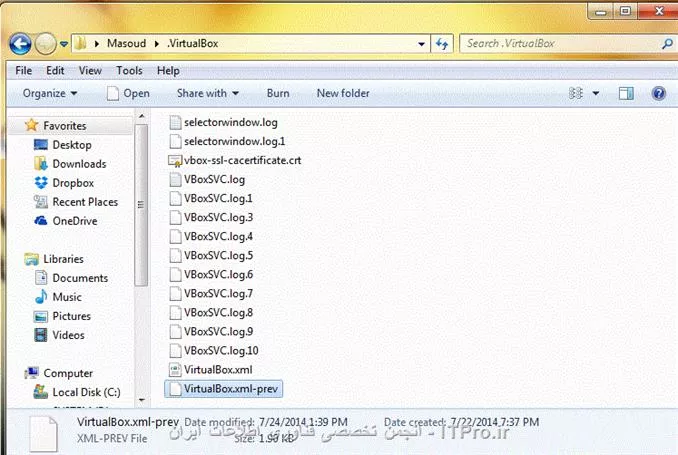Select Libraries in navigation pane
678x455 pixels.
point(63,259)
